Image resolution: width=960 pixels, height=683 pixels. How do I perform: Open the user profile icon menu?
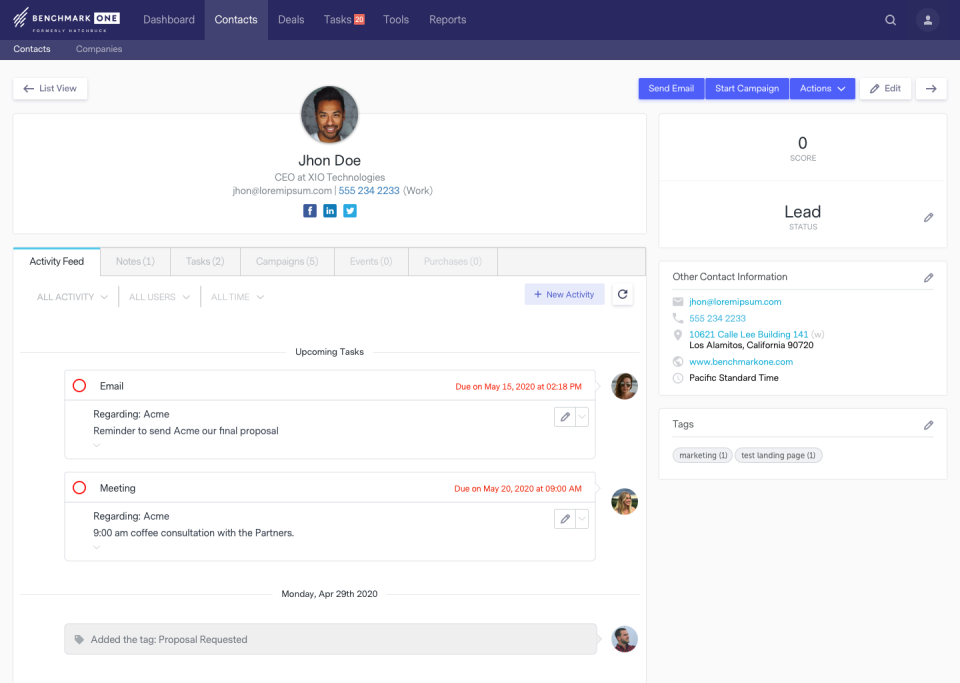point(928,20)
